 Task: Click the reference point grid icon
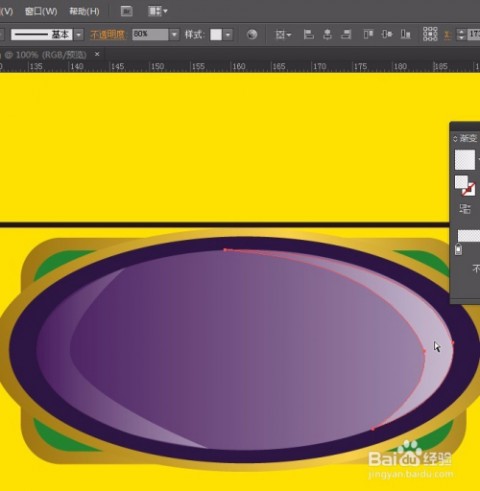point(430,34)
